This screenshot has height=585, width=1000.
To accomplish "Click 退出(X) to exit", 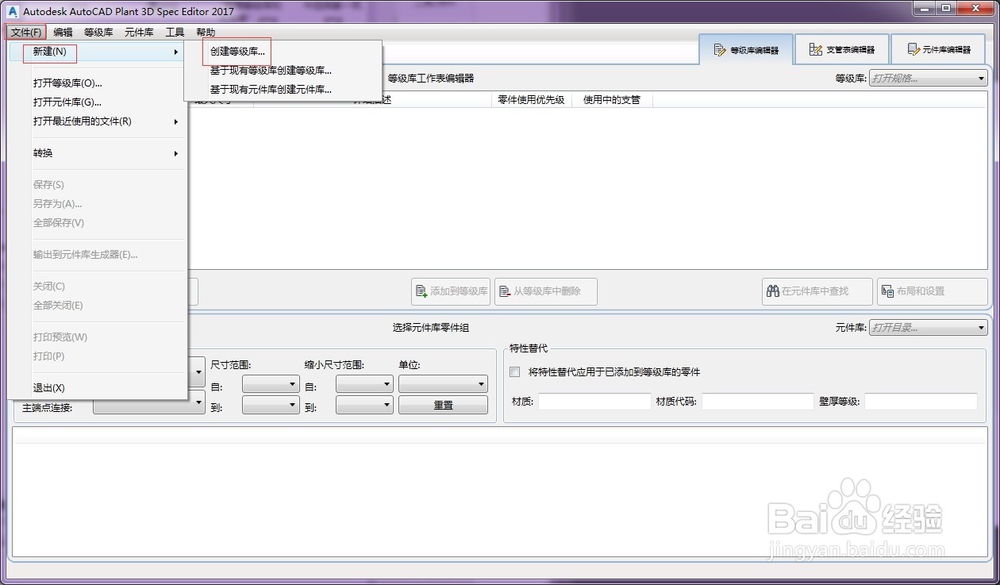I will click(x=48, y=388).
